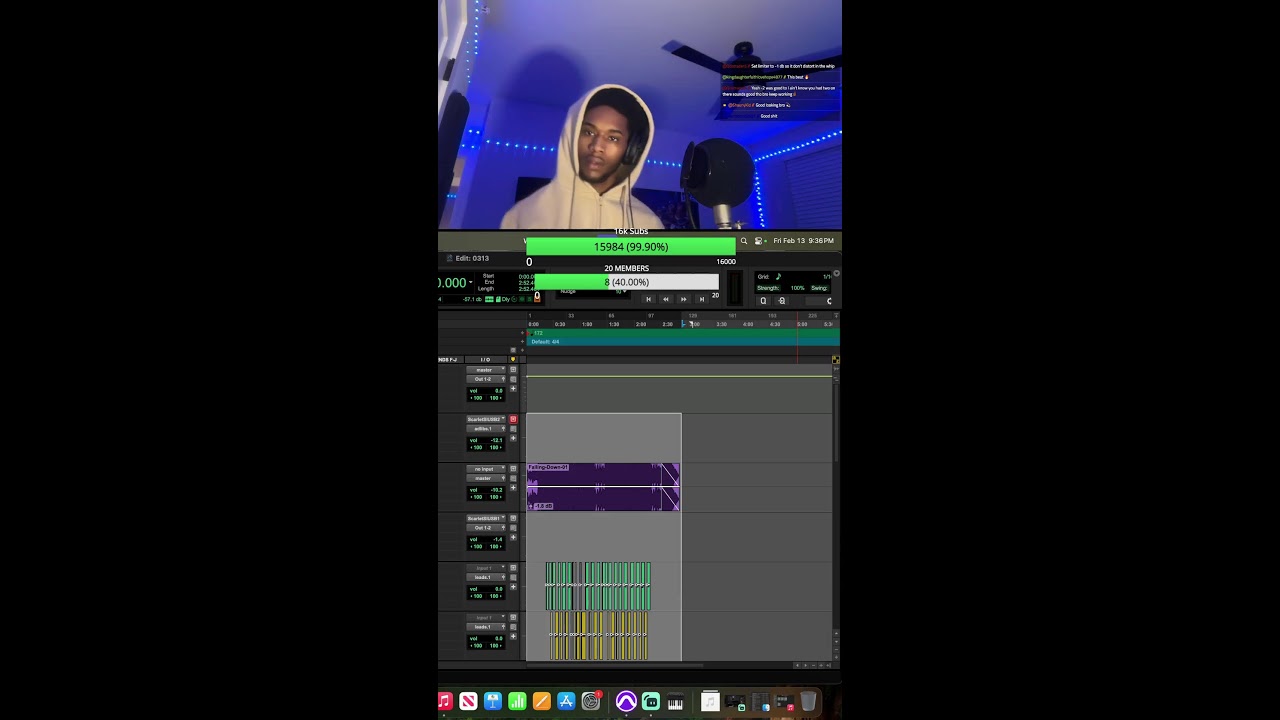Open leads.1 output on green clips track

(486, 577)
